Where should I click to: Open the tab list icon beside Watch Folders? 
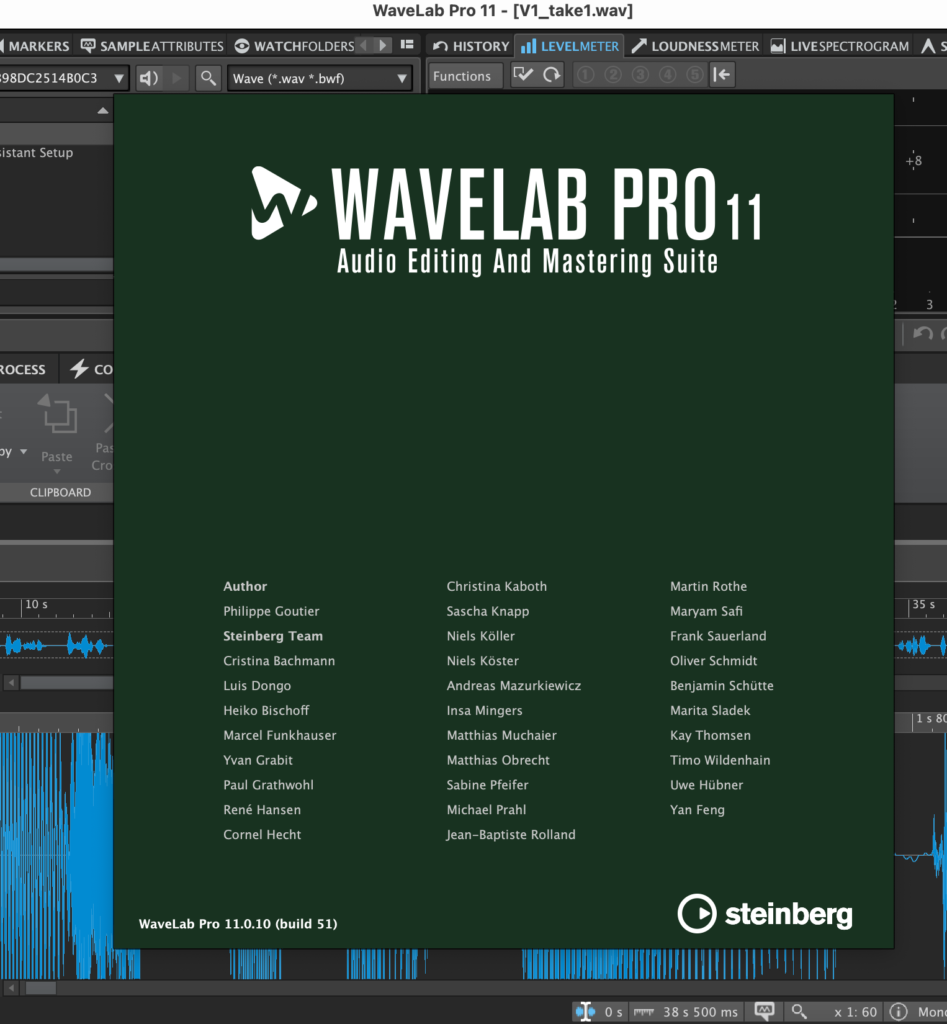(407, 44)
